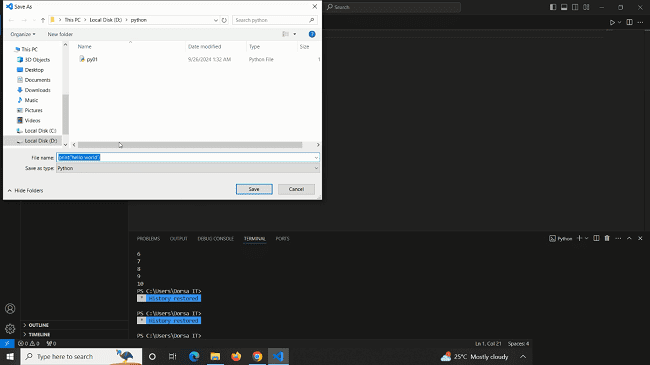The width and height of the screenshot is (650, 365).
Task: Expand the Organize menu dropdown
Action: [x=23, y=34]
